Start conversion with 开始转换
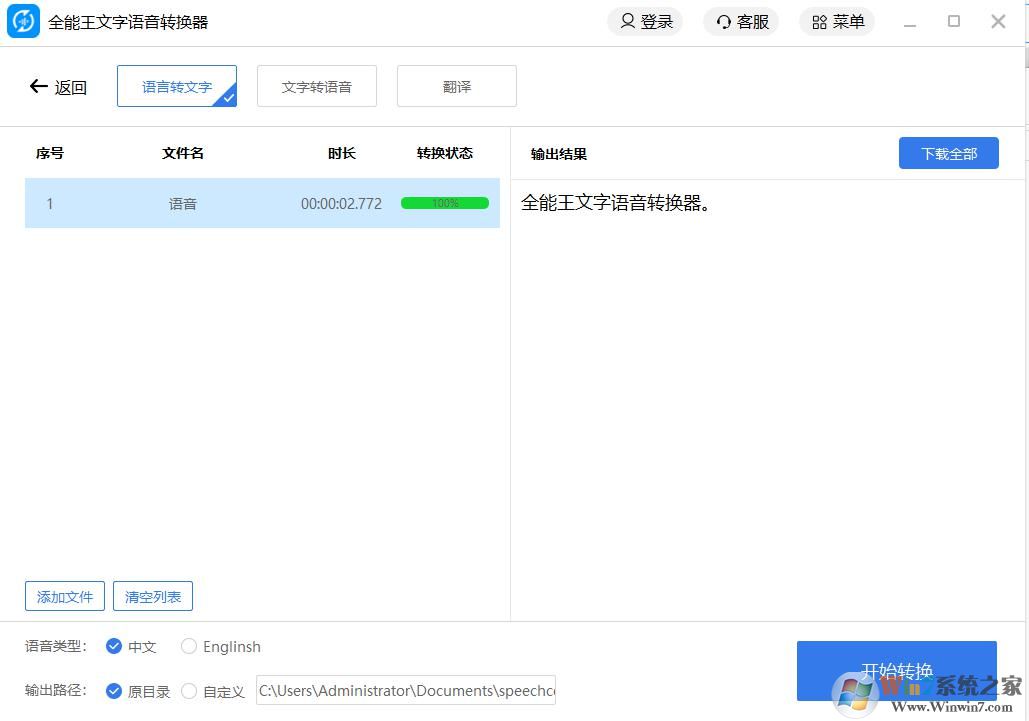Image resolution: width=1029 pixels, height=721 pixels. click(x=896, y=671)
